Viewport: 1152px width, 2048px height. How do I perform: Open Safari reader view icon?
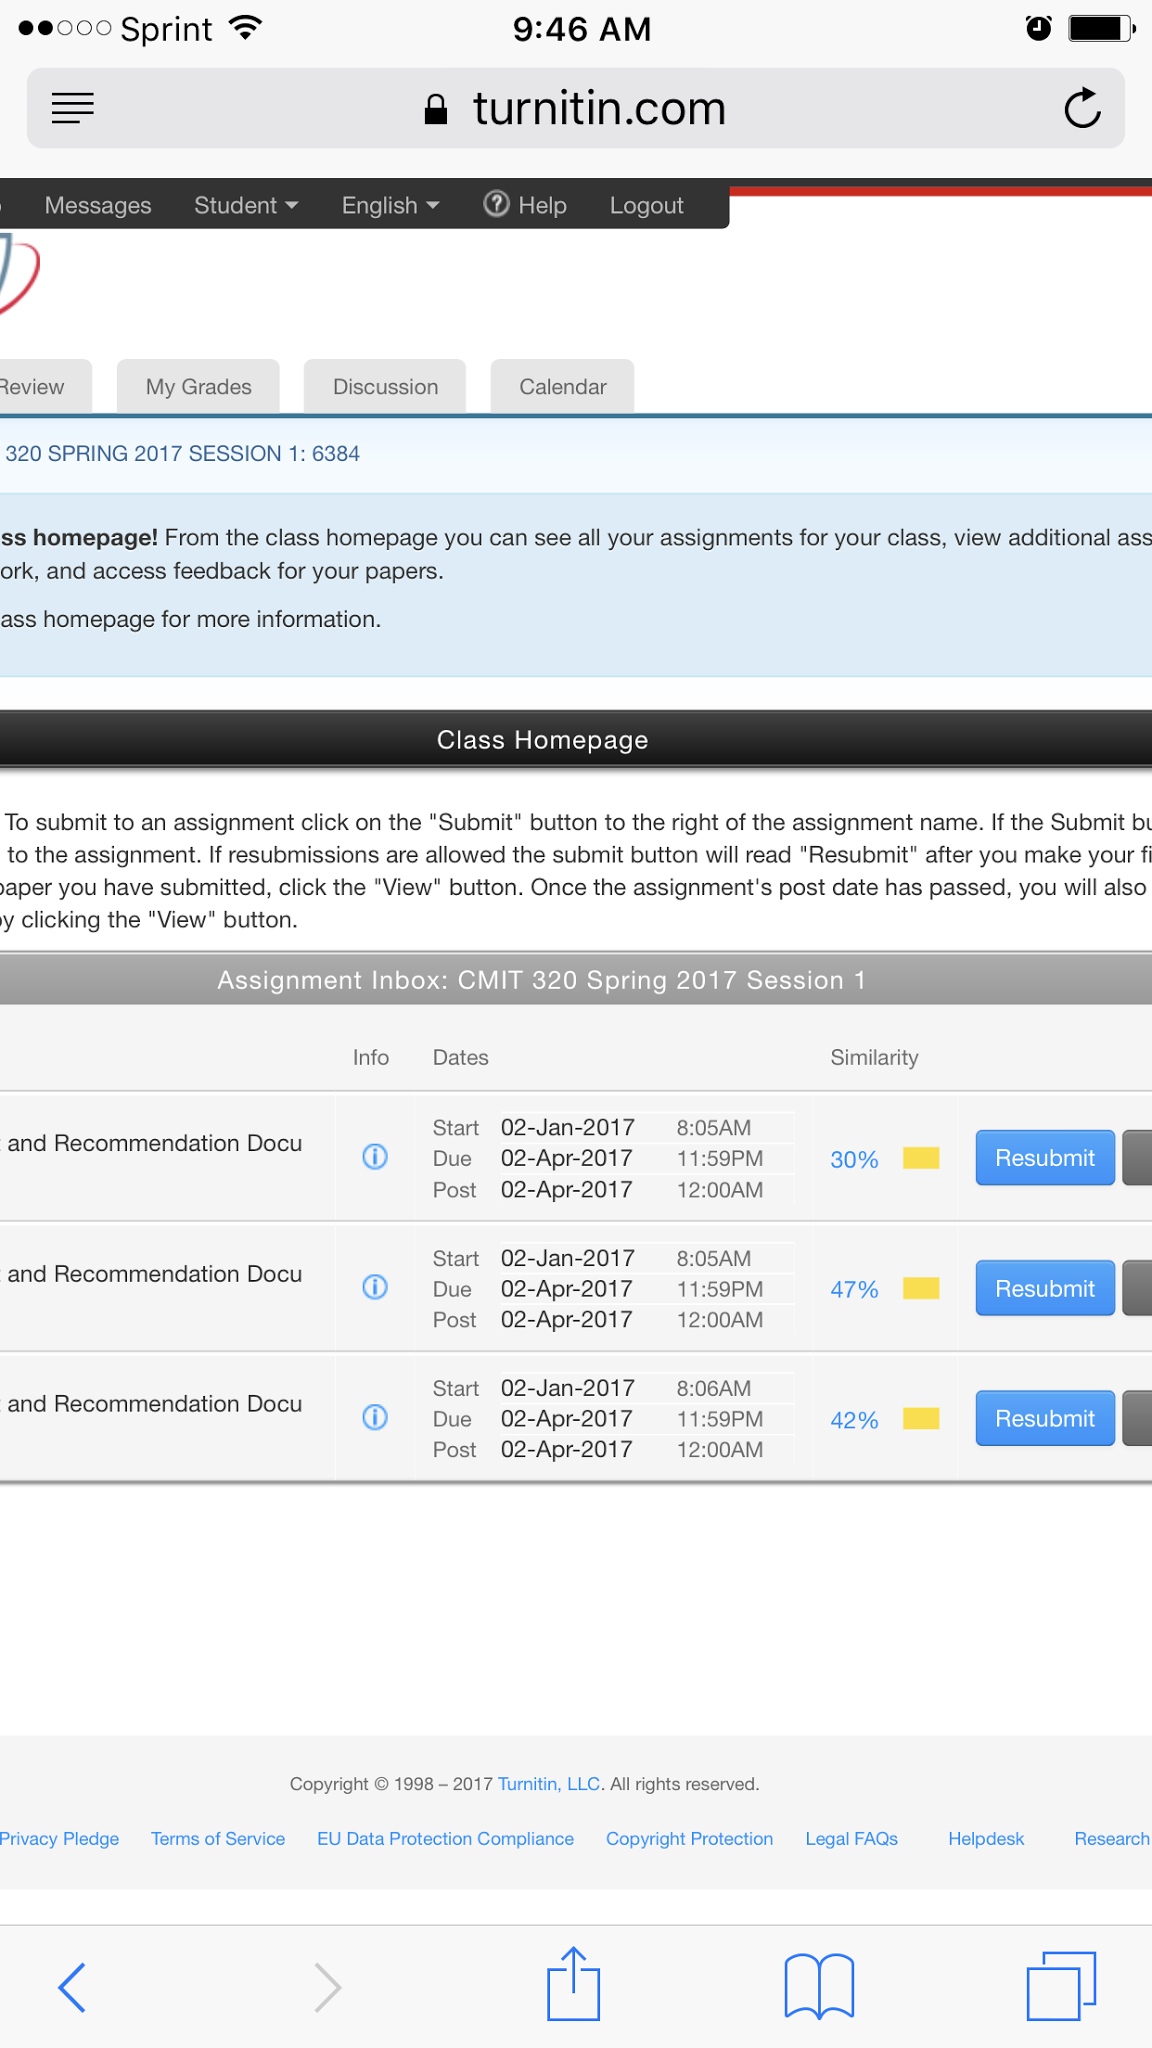[73, 108]
